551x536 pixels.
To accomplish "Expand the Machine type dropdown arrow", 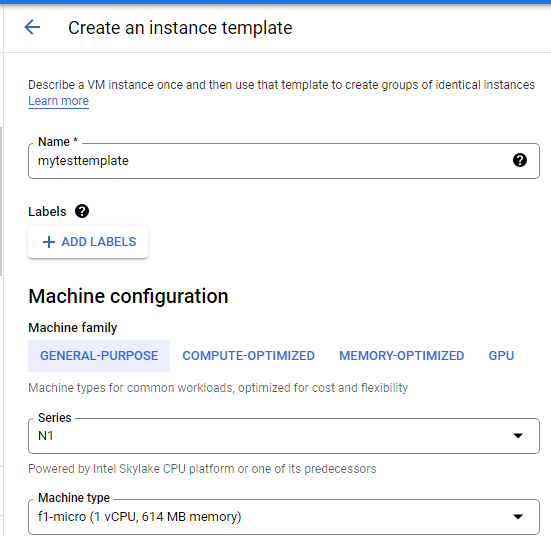I will (x=518, y=516).
